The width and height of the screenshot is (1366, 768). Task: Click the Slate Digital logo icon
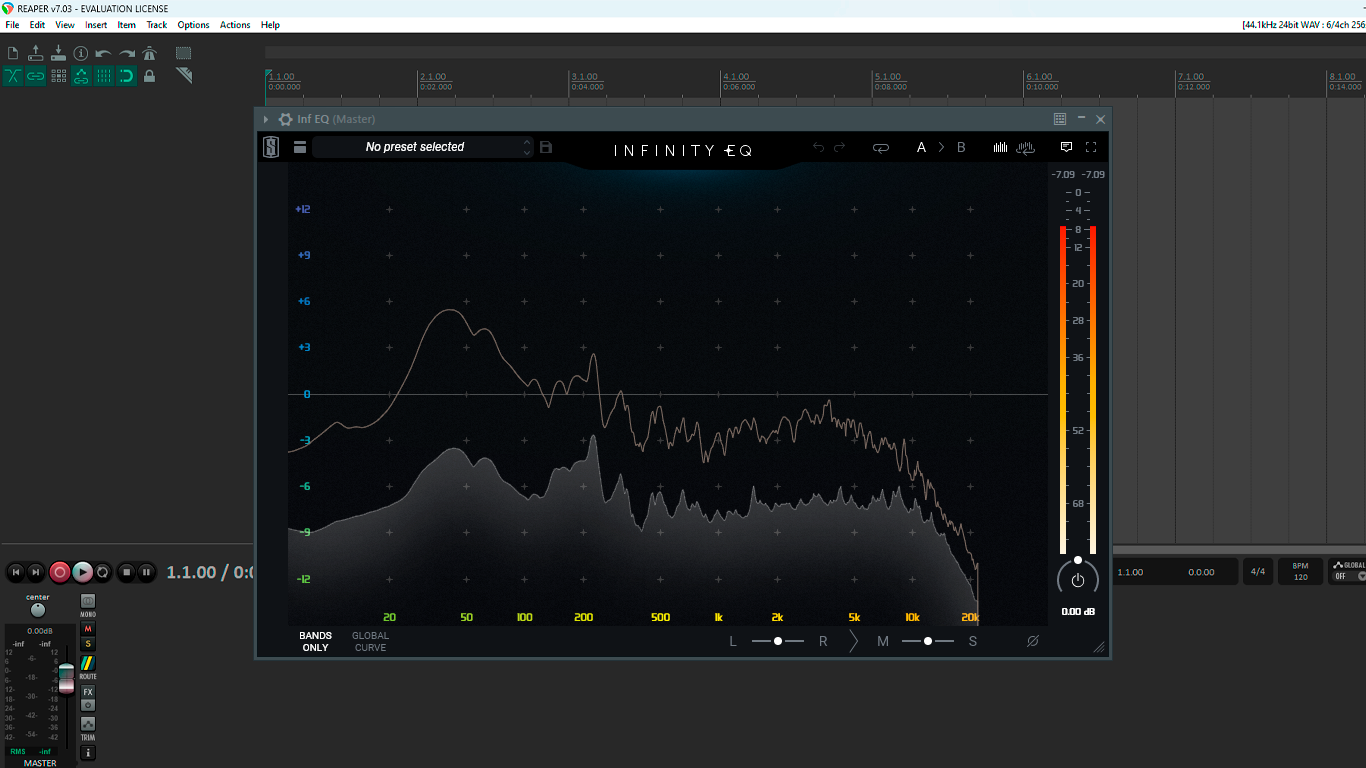[270, 147]
